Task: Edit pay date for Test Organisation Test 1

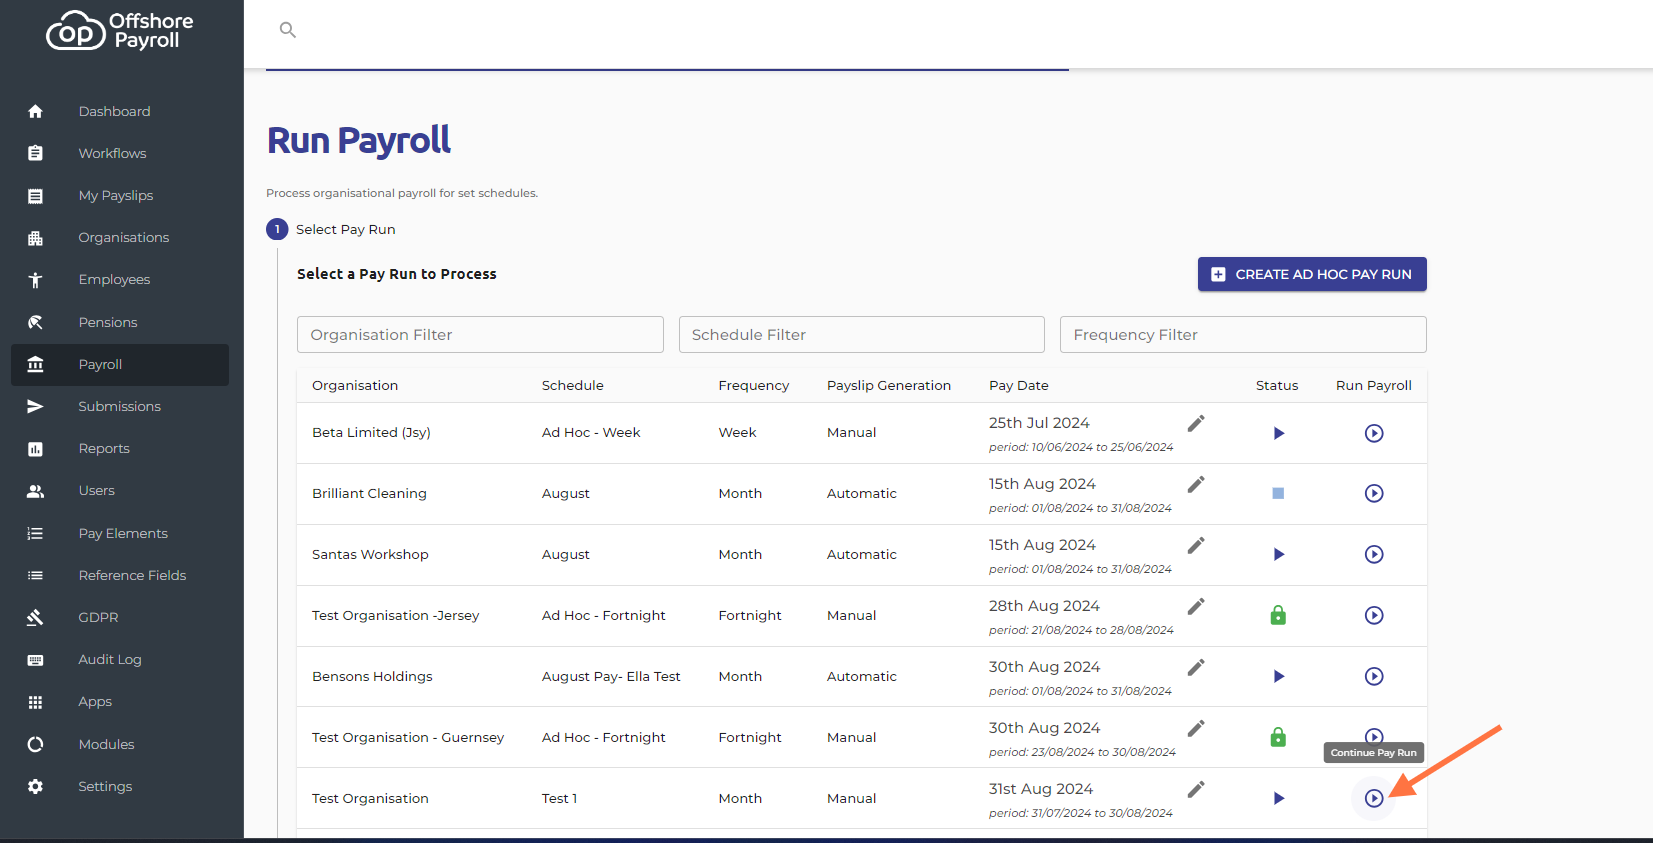Action: (x=1196, y=789)
